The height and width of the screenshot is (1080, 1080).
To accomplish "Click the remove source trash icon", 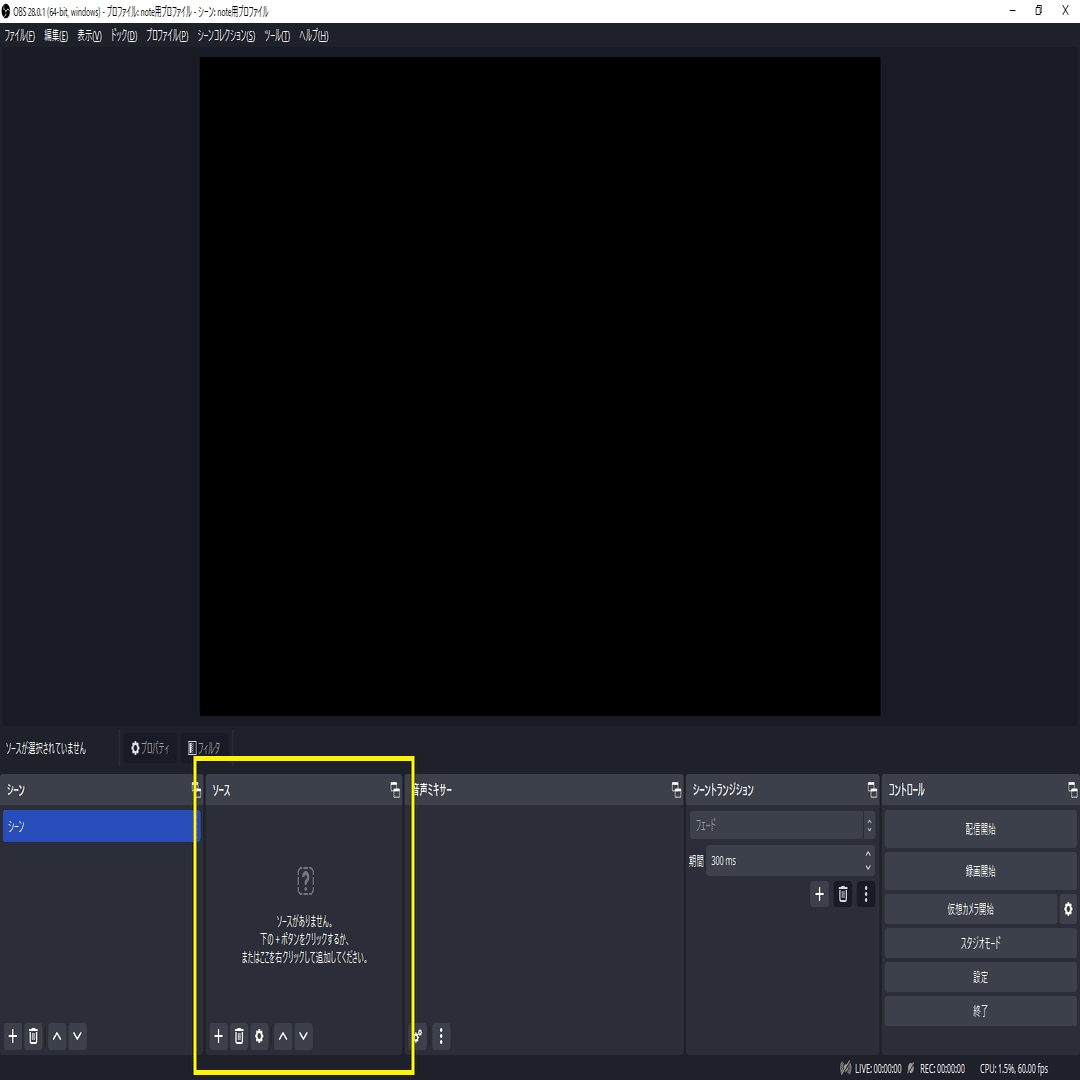I will [238, 1036].
